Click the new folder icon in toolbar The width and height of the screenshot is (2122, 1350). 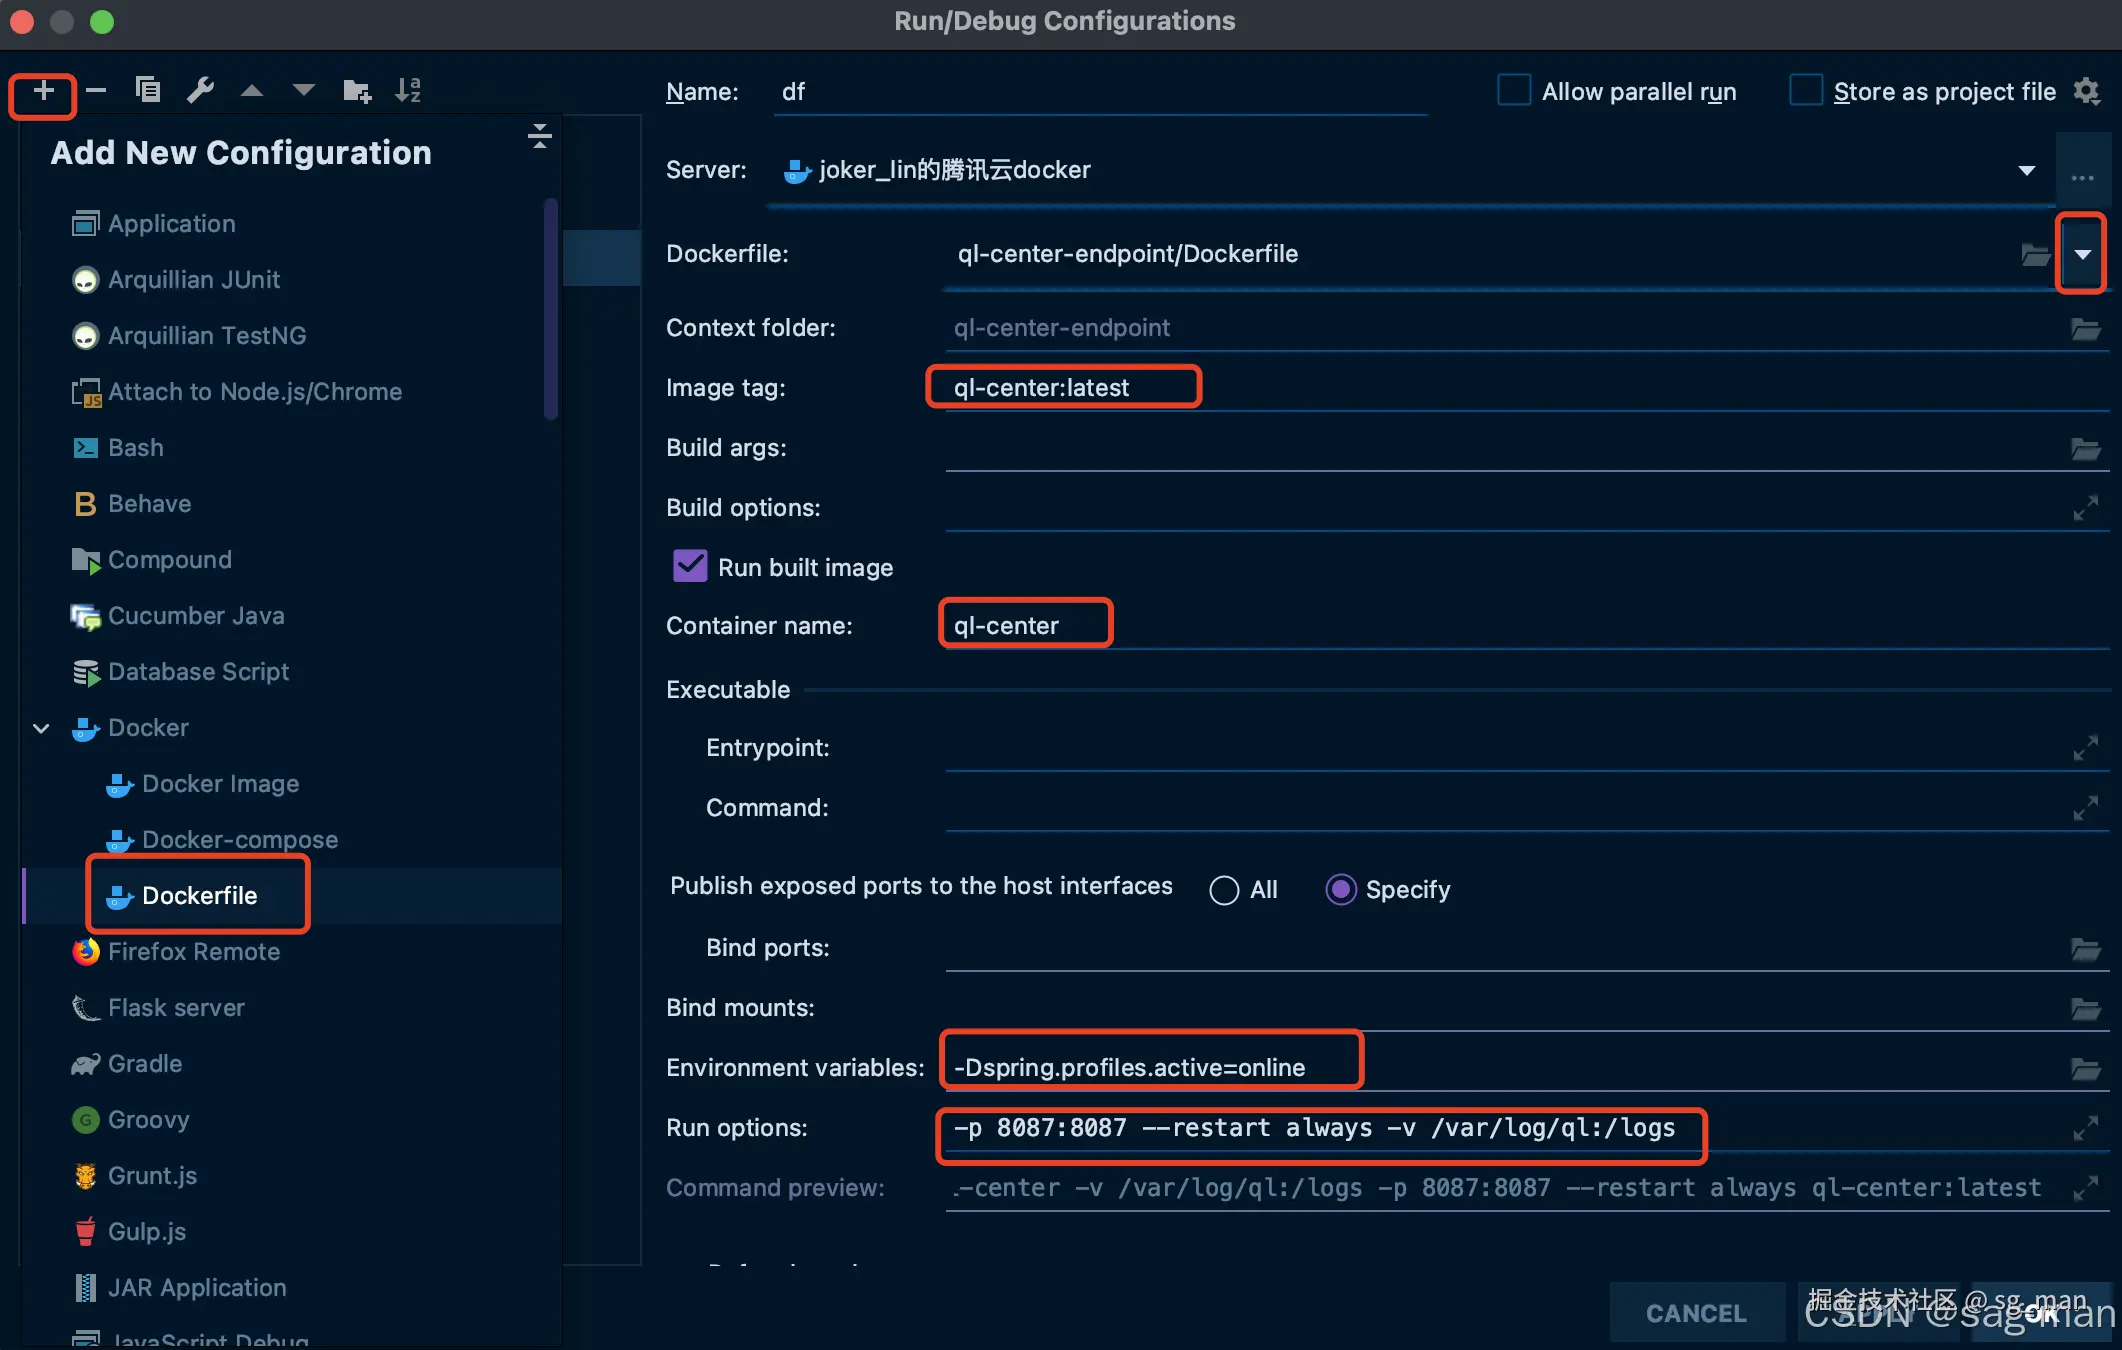[356, 91]
